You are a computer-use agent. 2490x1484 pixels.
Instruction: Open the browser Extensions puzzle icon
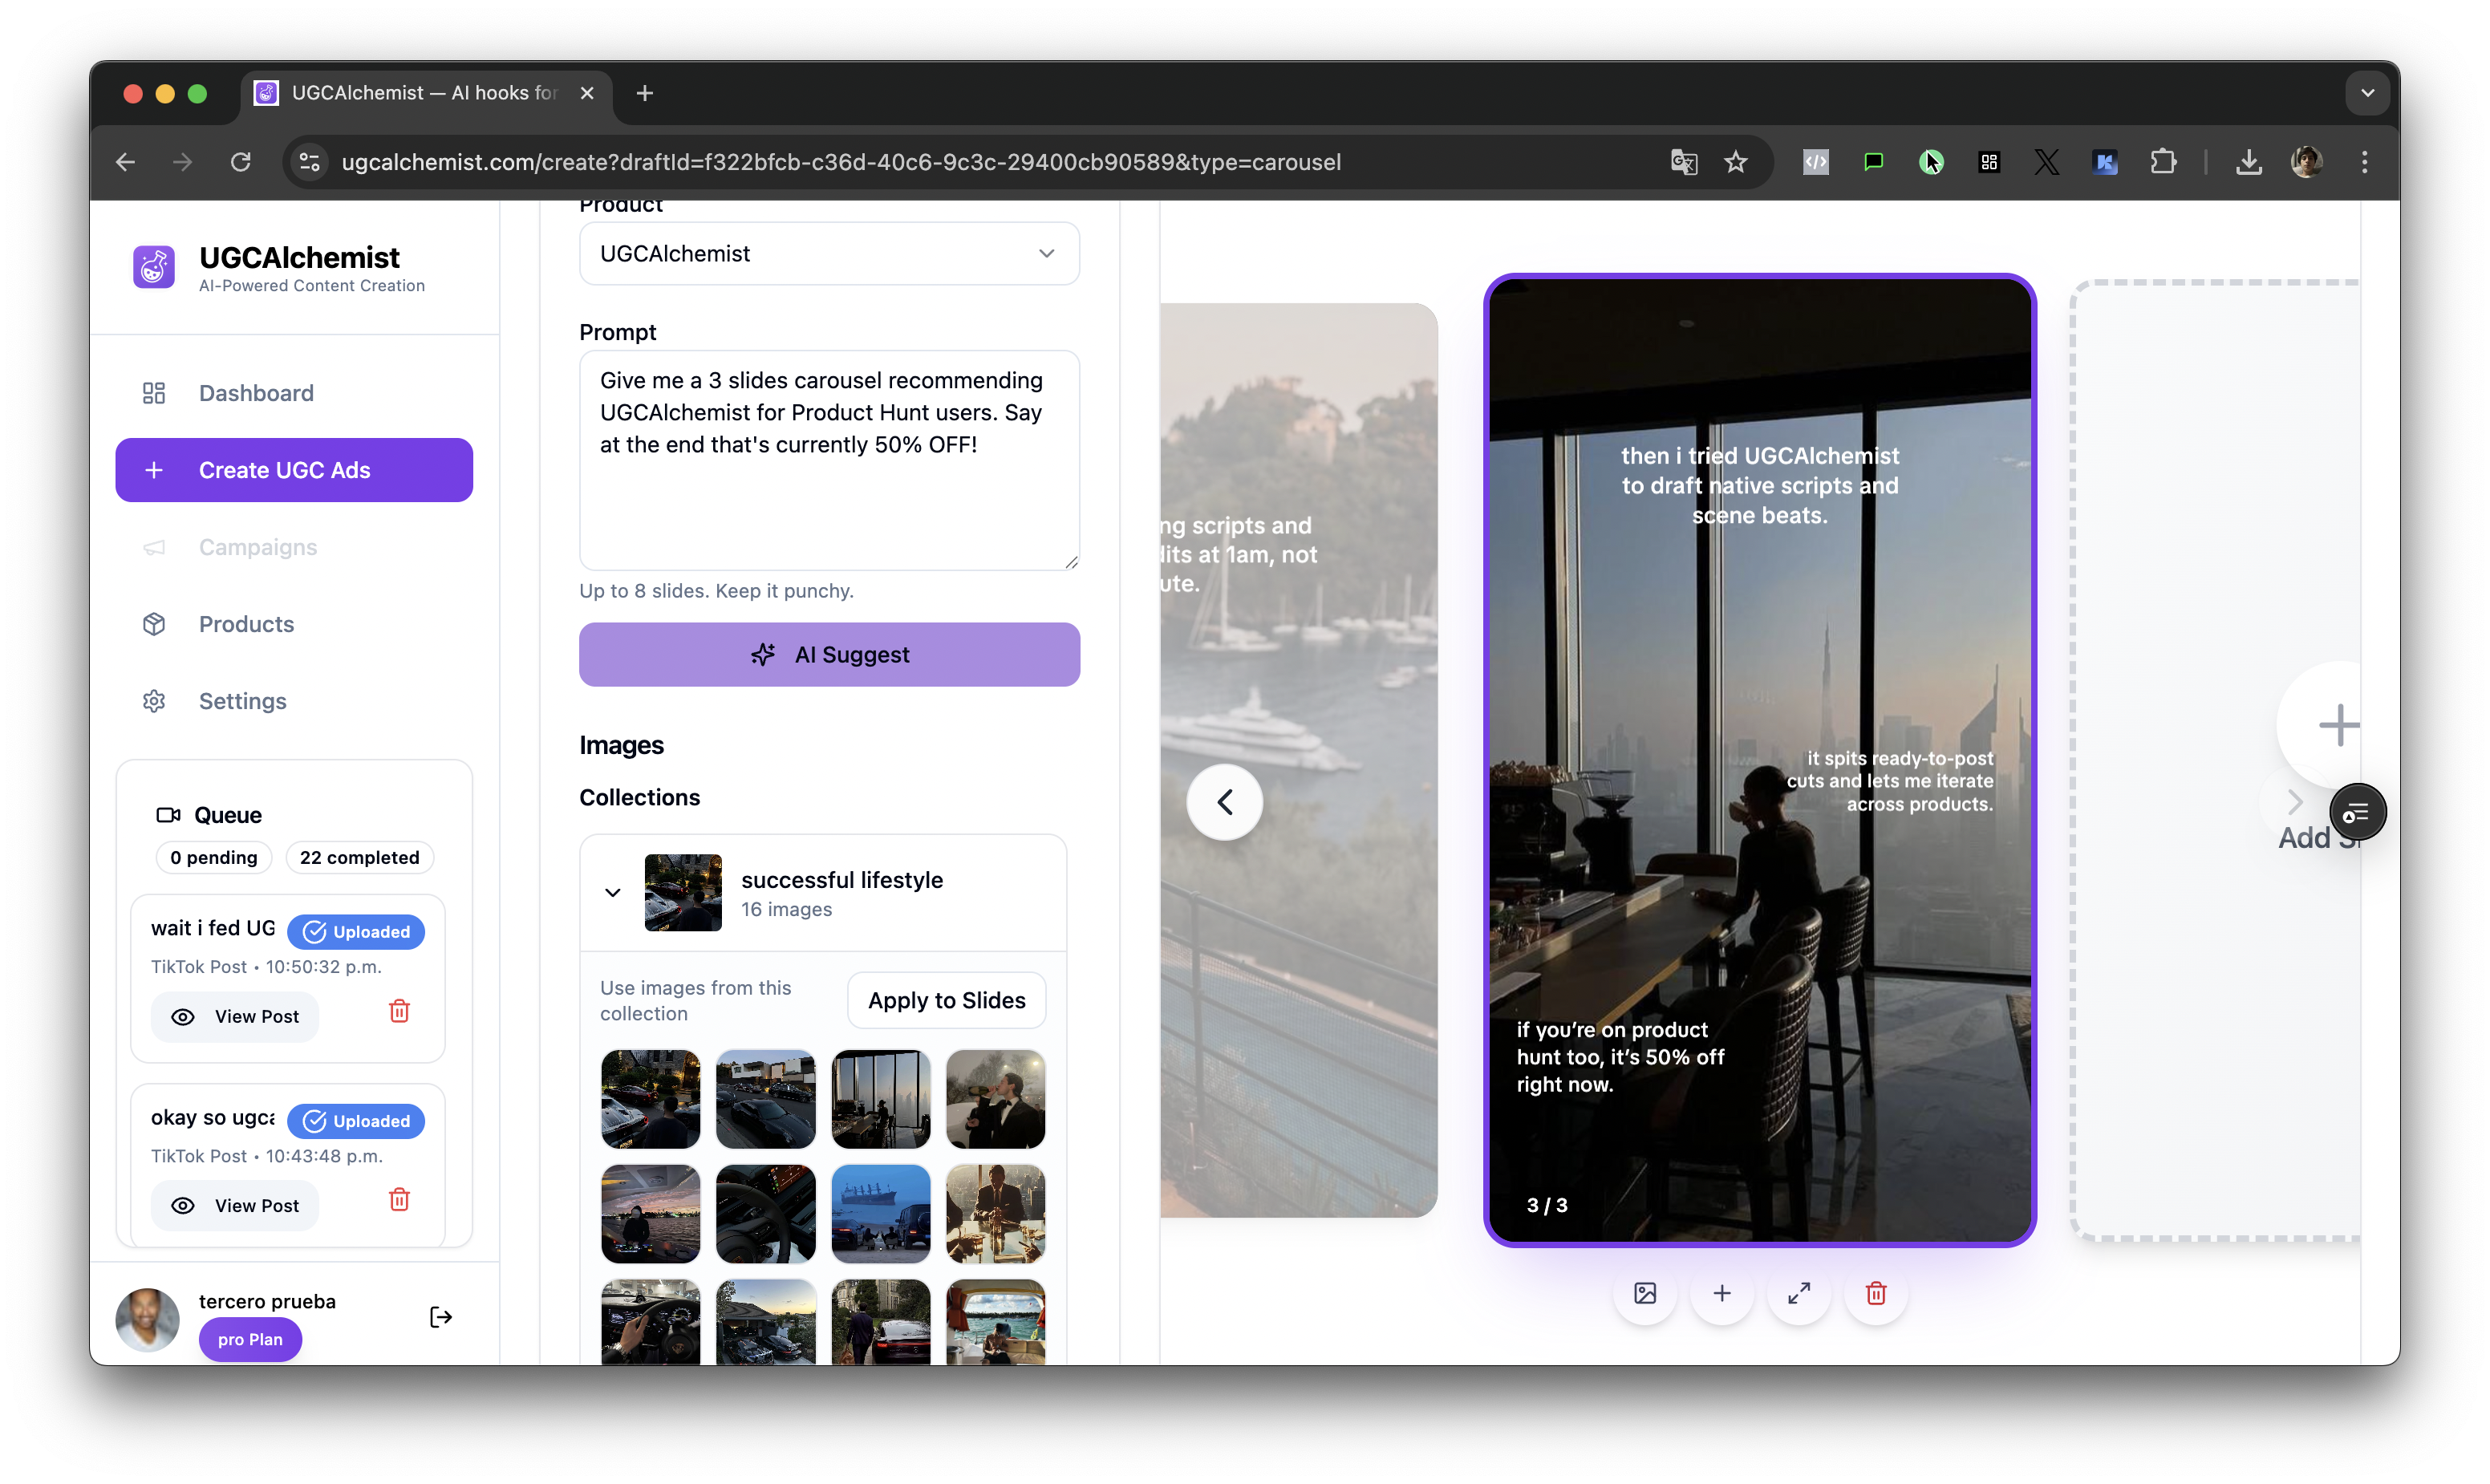click(x=2162, y=162)
